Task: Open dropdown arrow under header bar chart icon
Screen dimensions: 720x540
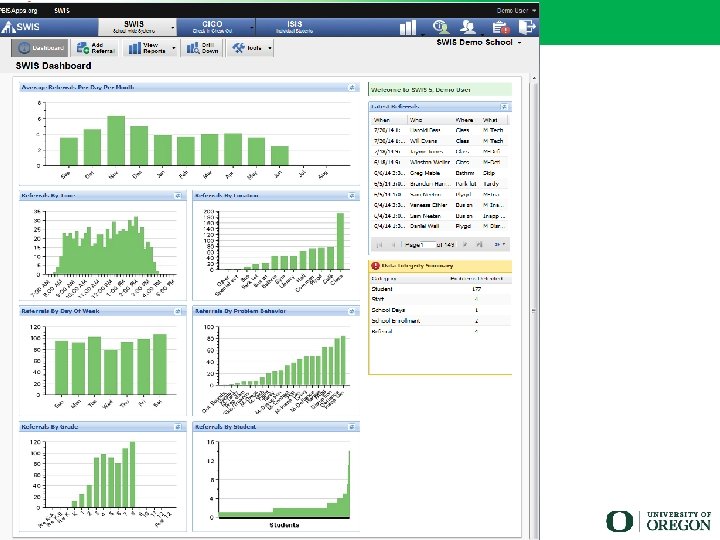Action: pos(422,34)
